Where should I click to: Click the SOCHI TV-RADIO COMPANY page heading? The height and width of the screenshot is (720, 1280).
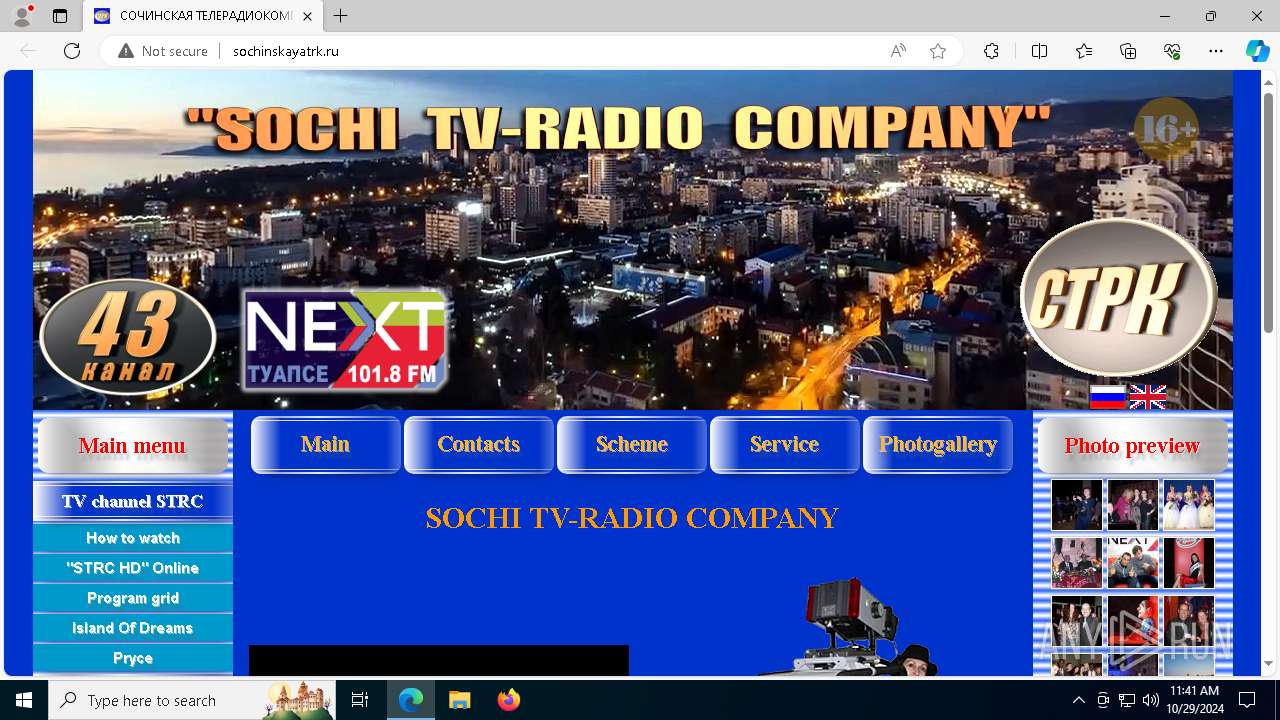tap(632, 518)
